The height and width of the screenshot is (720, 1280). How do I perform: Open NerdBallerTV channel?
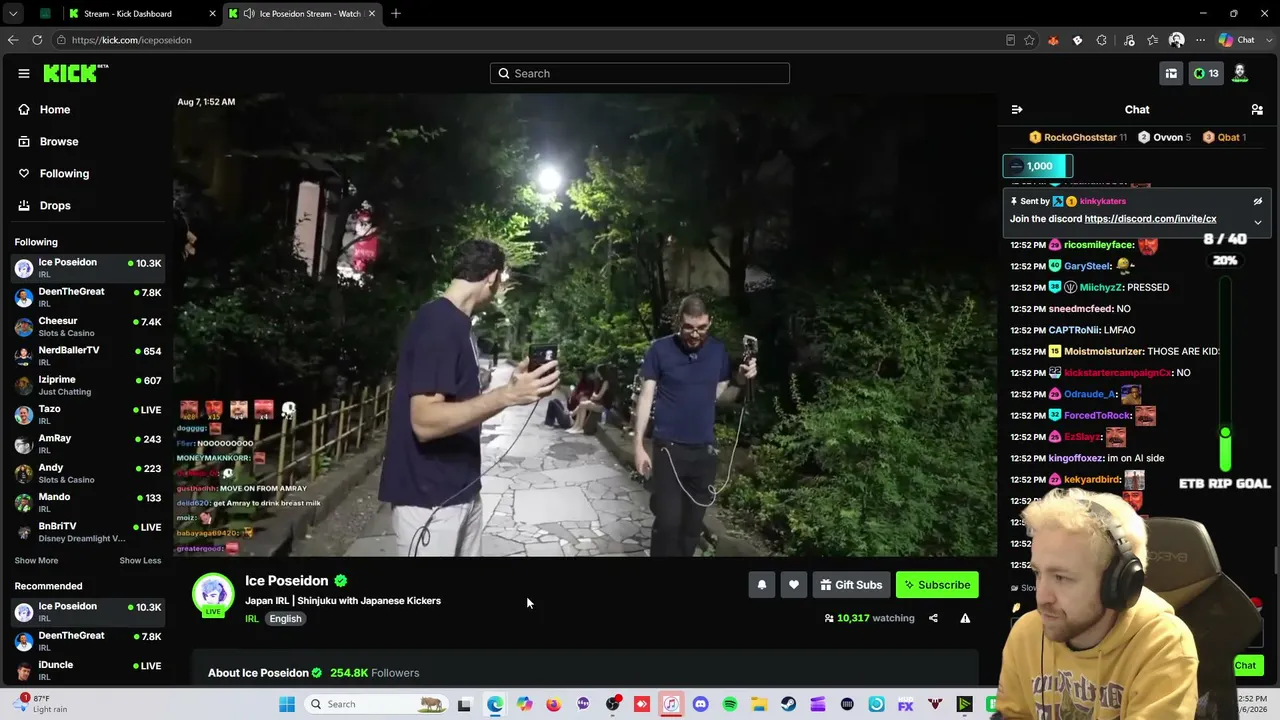88,356
